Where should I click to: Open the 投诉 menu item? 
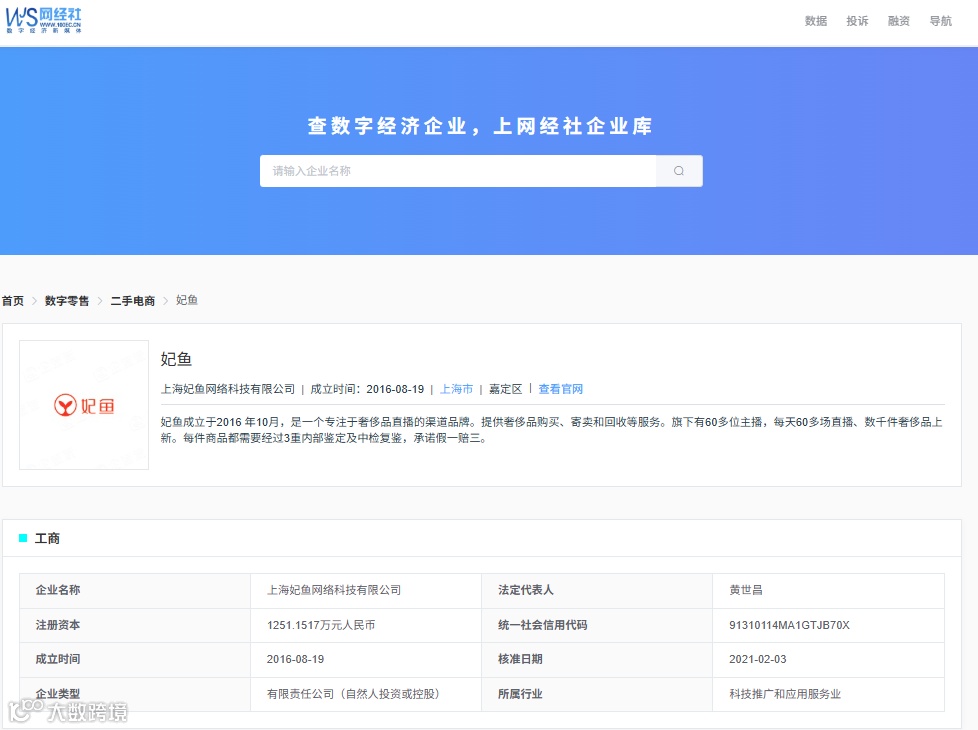point(857,21)
